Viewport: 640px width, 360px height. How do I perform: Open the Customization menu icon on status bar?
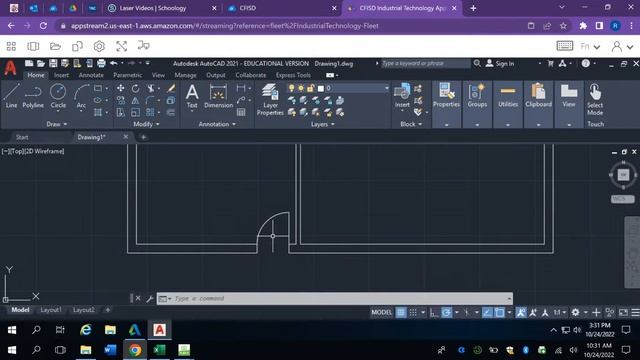[636, 313]
